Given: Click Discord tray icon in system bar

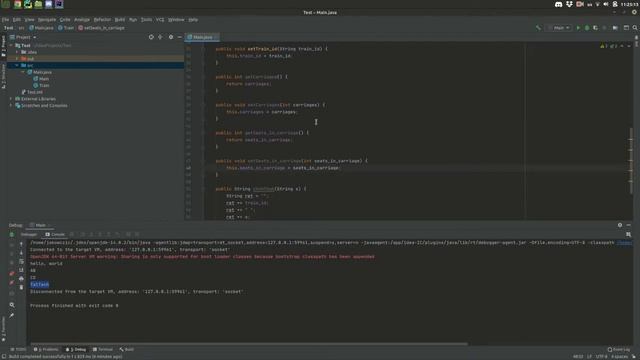Looking at the screenshot, I should click(x=558, y=4).
